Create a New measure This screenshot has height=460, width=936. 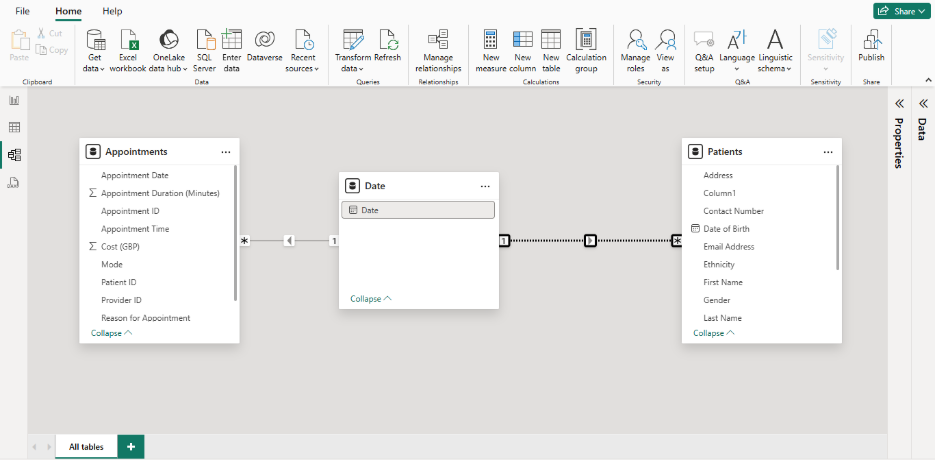click(491, 51)
